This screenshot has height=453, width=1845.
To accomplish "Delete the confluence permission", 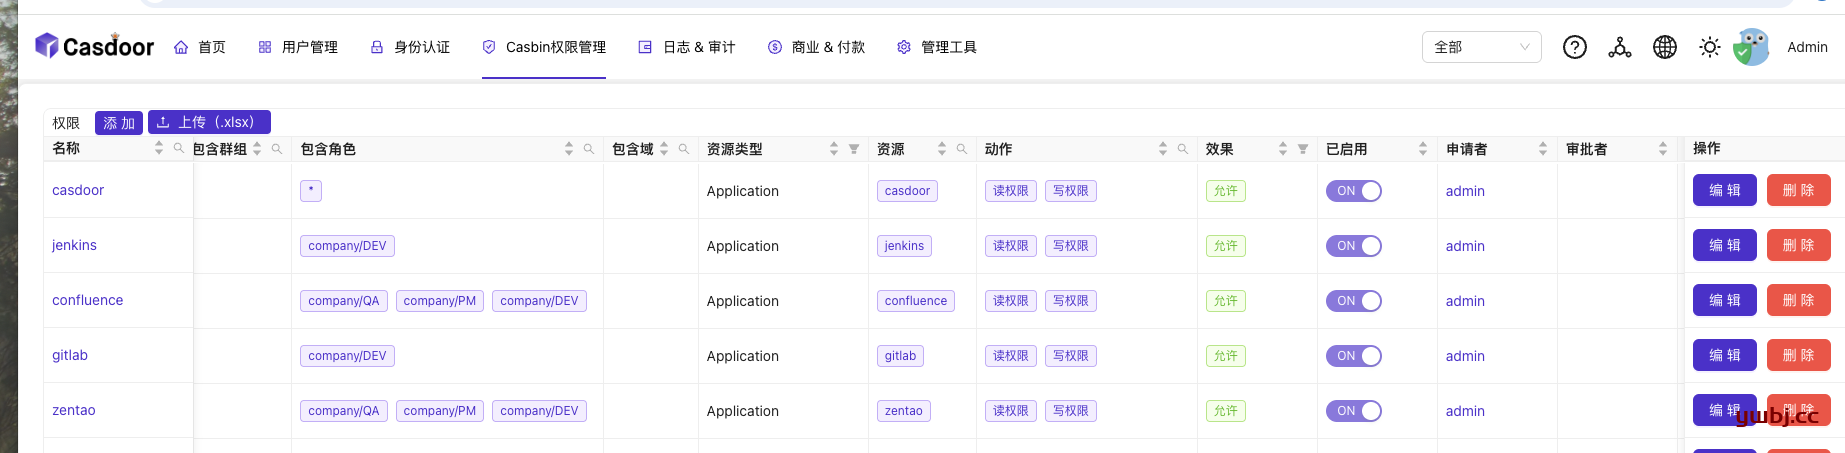I will click(1798, 300).
